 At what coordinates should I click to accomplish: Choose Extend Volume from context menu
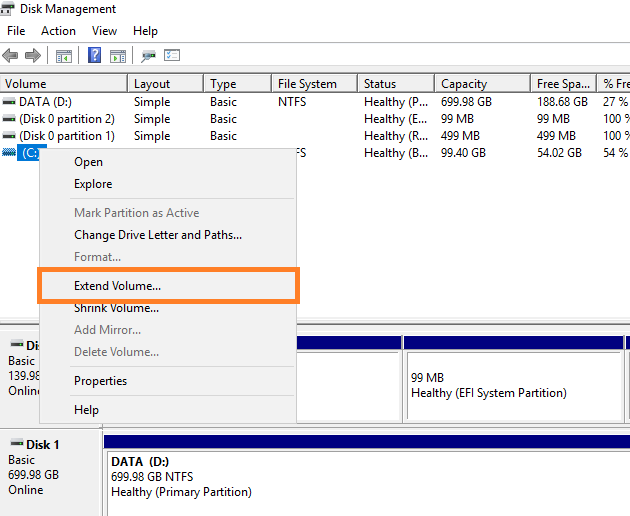coord(117,286)
